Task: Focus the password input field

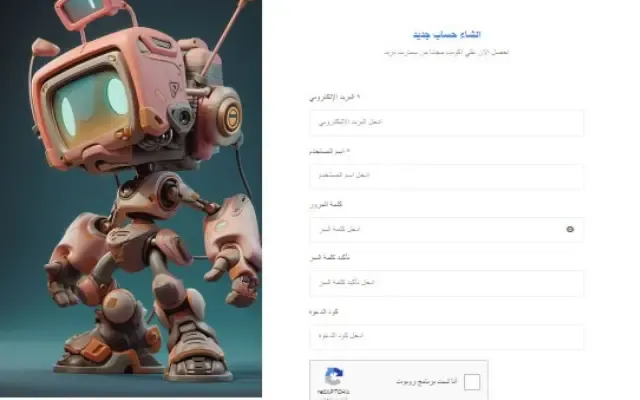Action: pyautogui.click(x=447, y=229)
